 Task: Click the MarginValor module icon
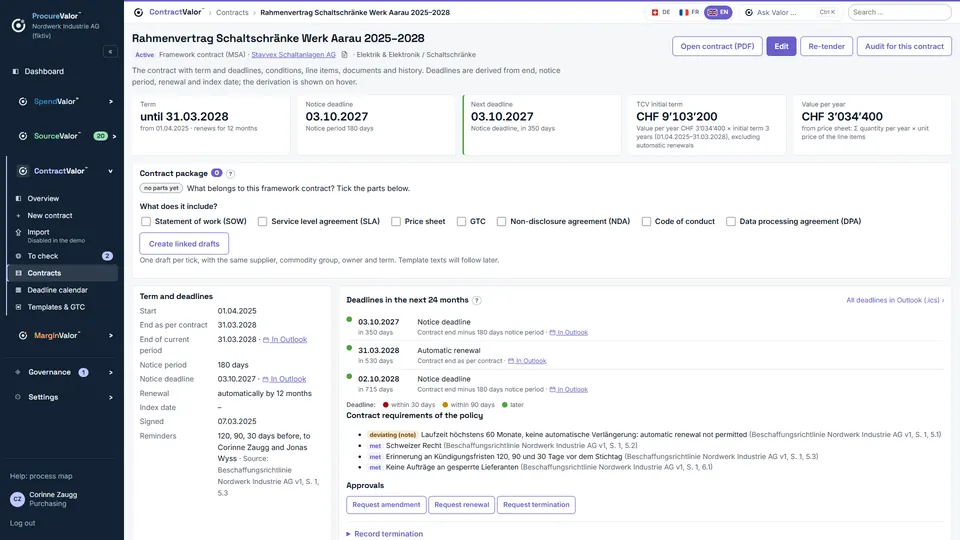(x=23, y=336)
